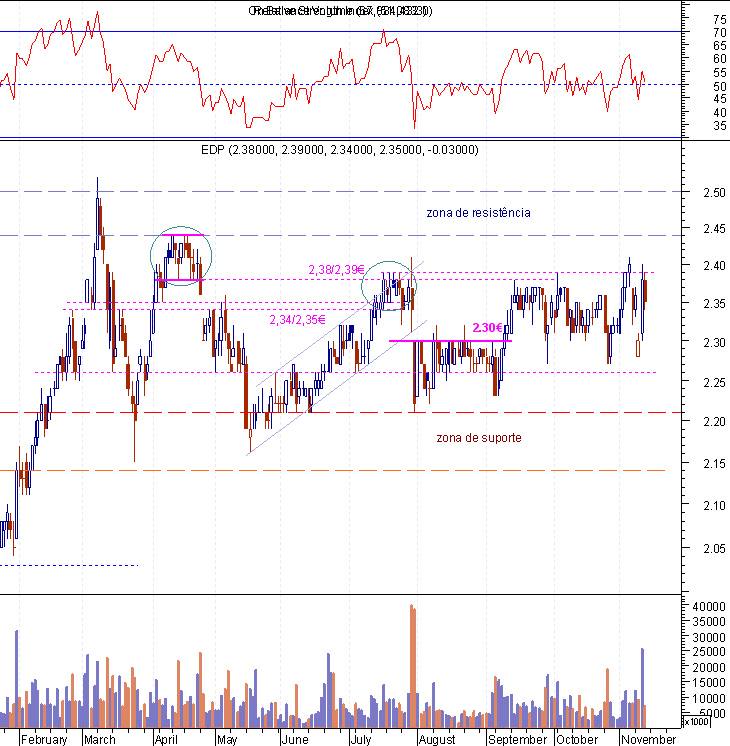
Task: Click the 40000 volume axis value
Action: pos(709,607)
